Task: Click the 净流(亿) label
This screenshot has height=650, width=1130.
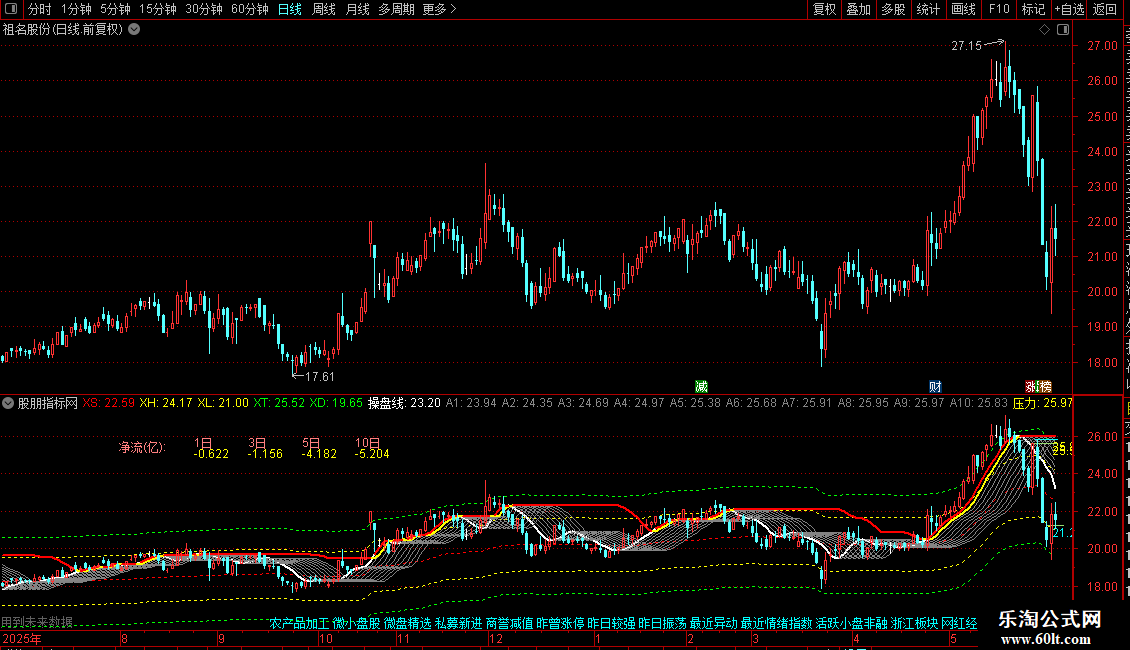Action: [142, 447]
